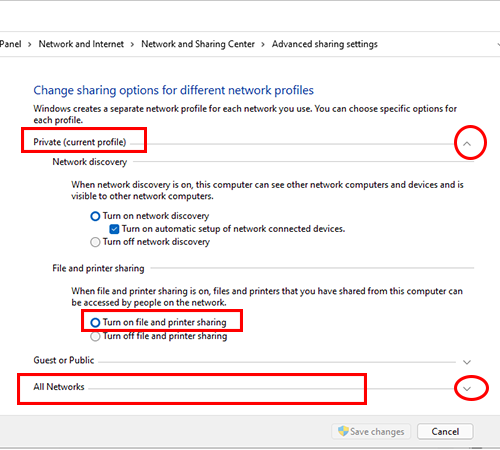Expand the Guest or Public section chevron

[x=467, y=362]
